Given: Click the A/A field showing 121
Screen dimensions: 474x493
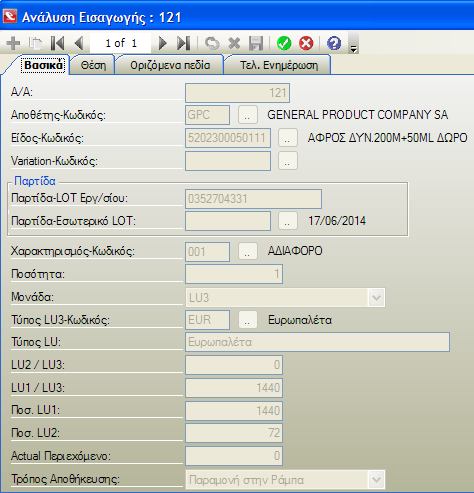Looking at the screenshot, I should coord(237,93).
